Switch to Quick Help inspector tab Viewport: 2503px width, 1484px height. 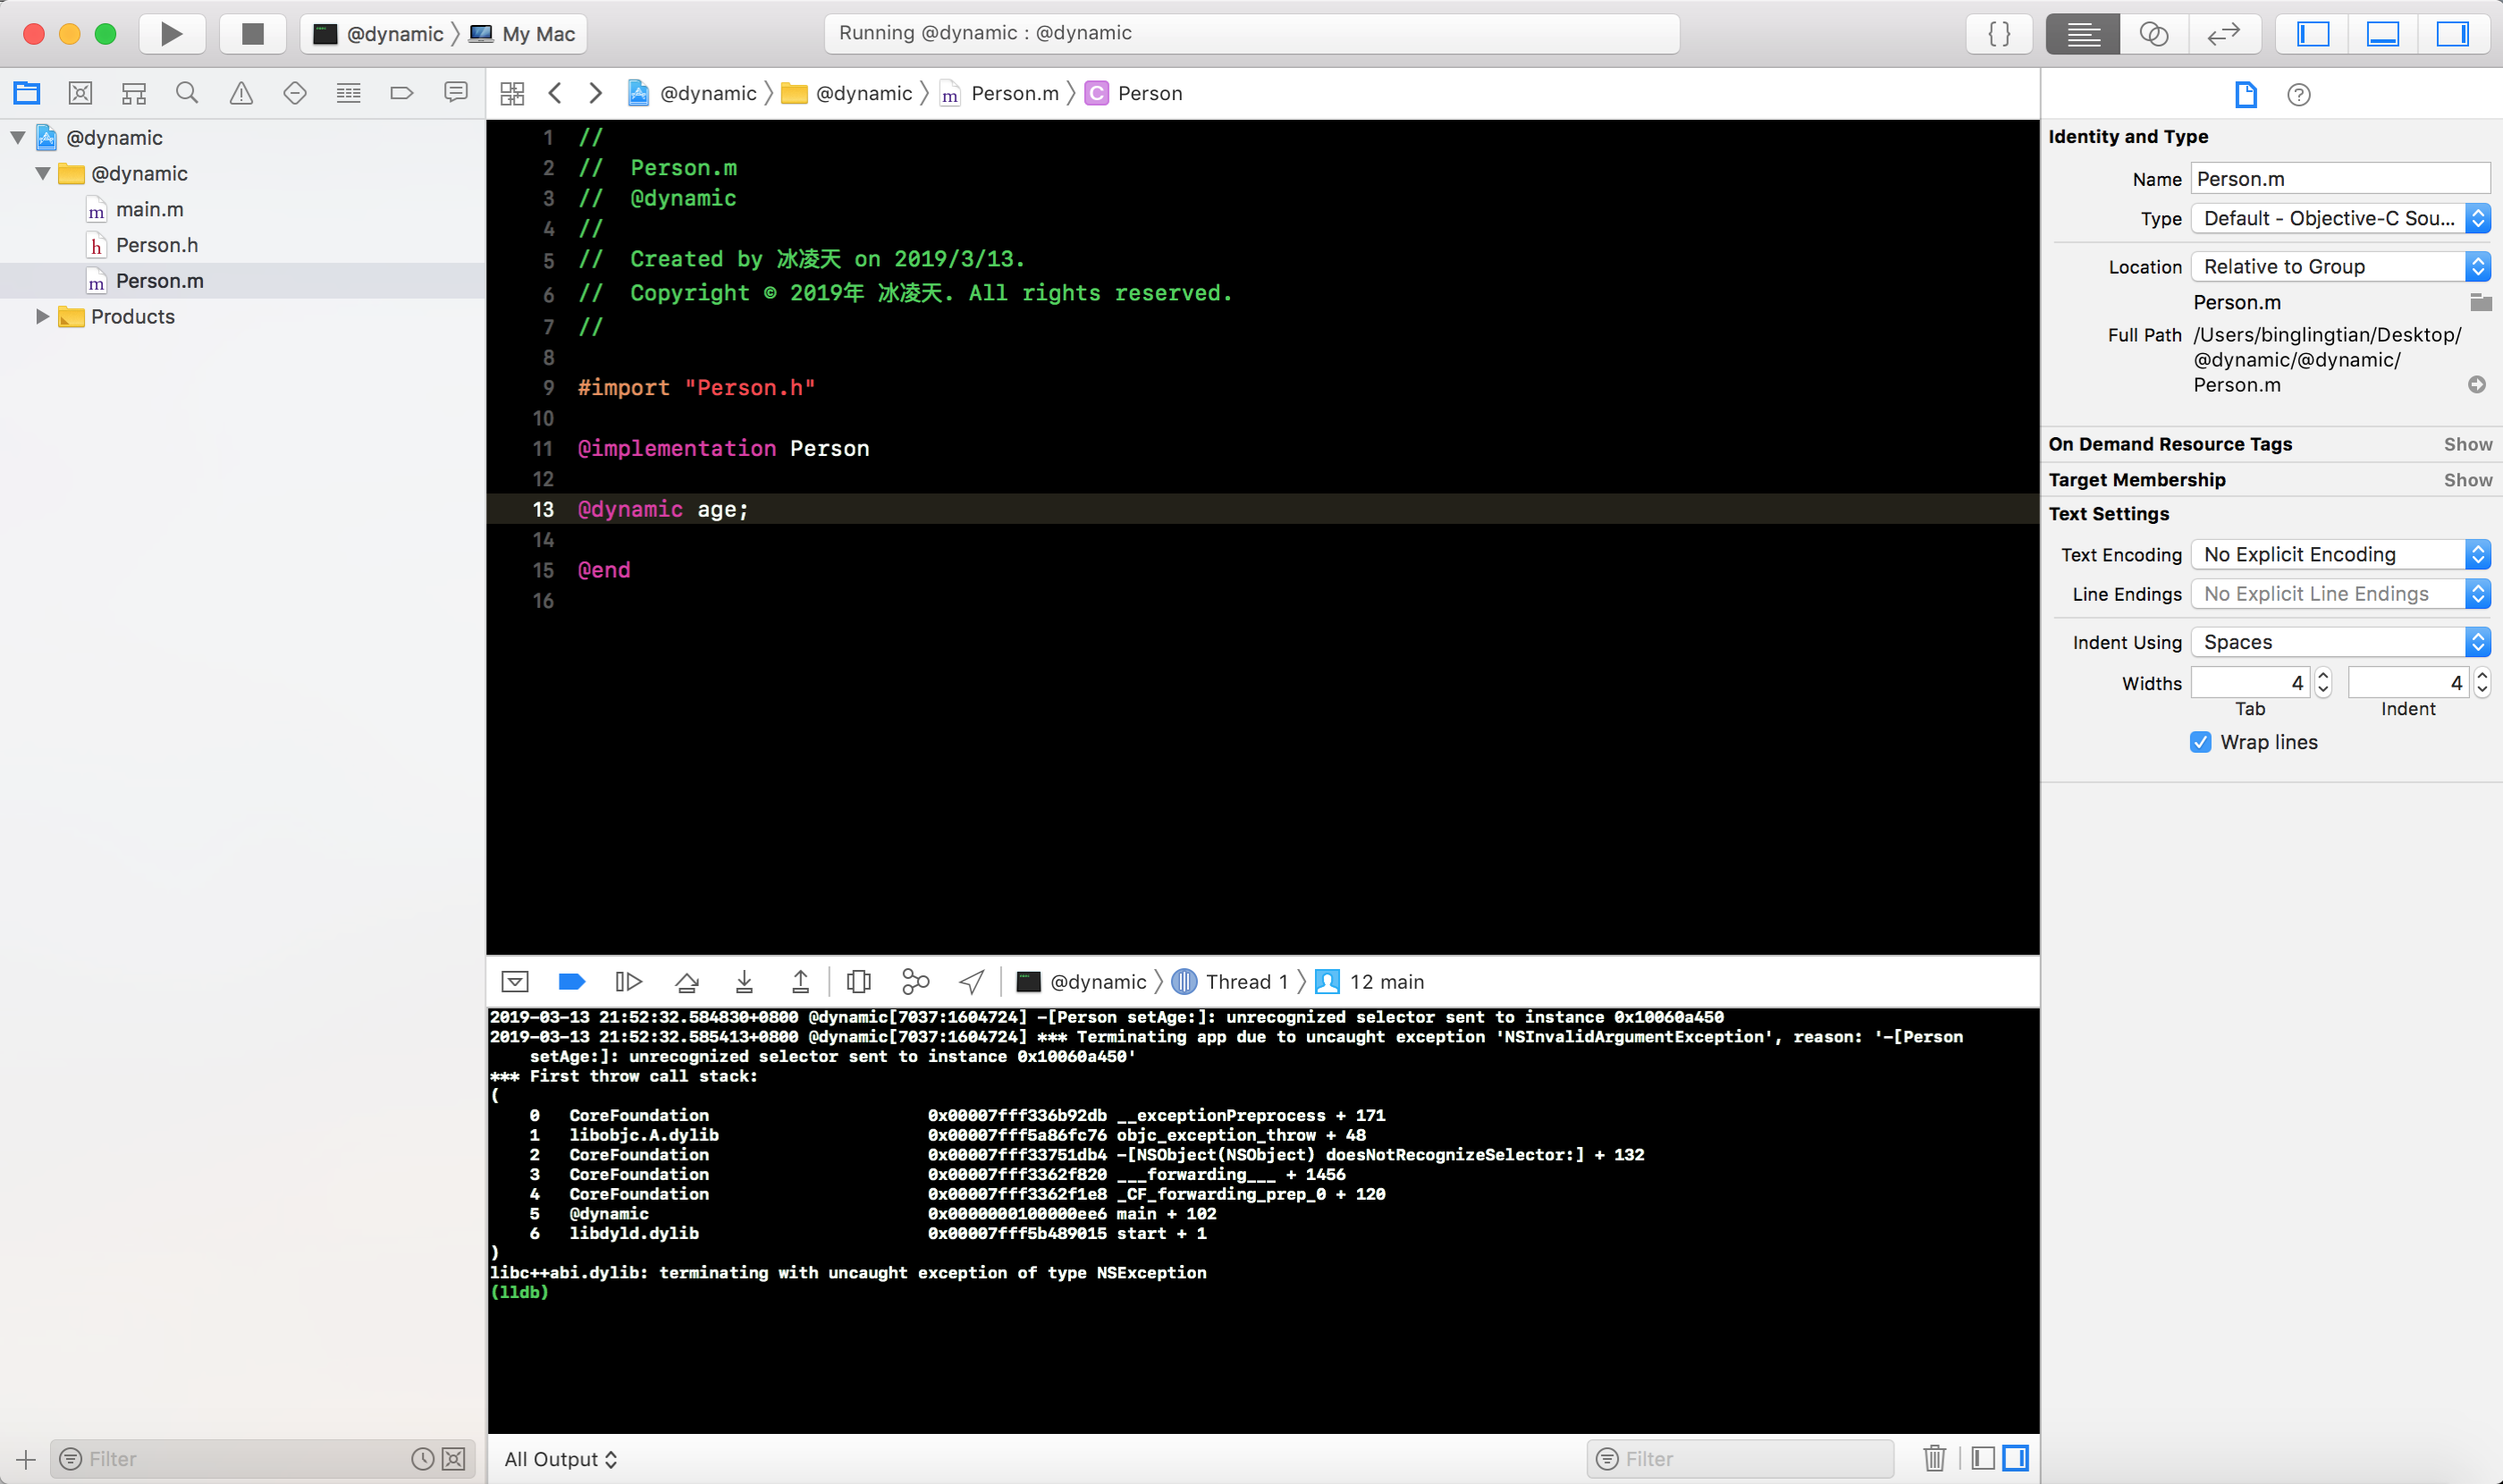point(2298,95)
